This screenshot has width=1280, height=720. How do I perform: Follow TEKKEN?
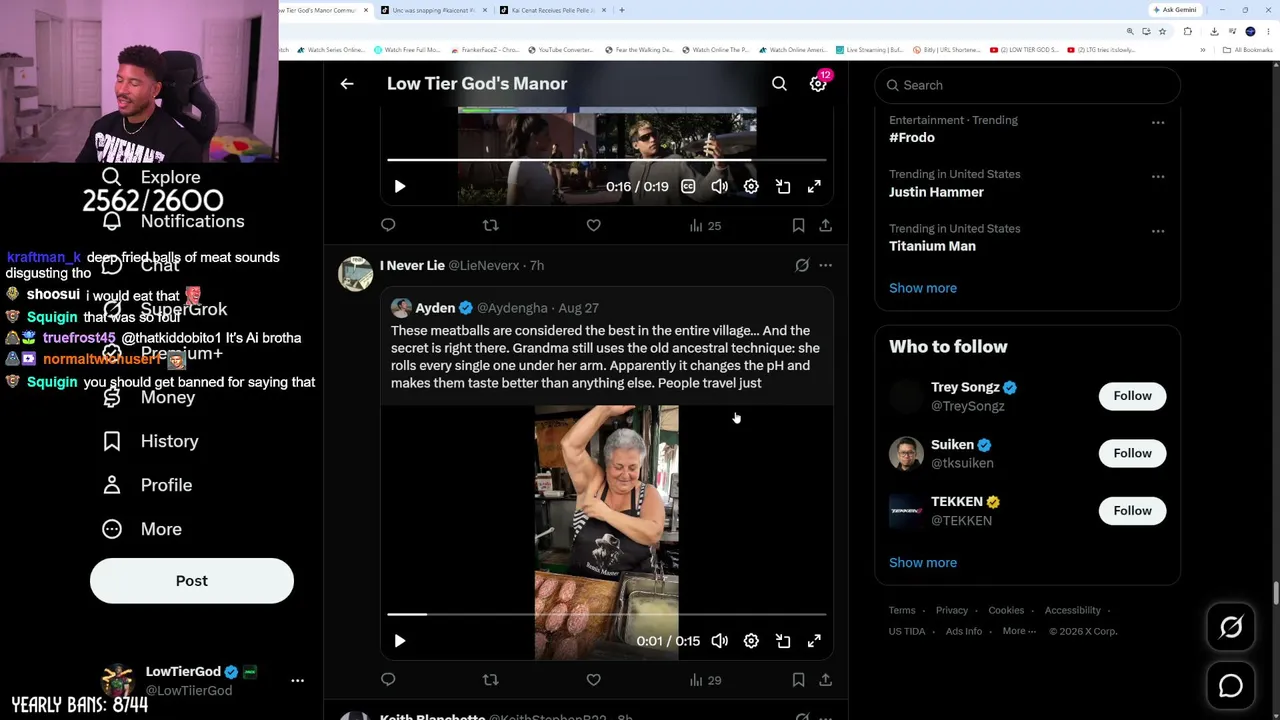coord(1133,511)
